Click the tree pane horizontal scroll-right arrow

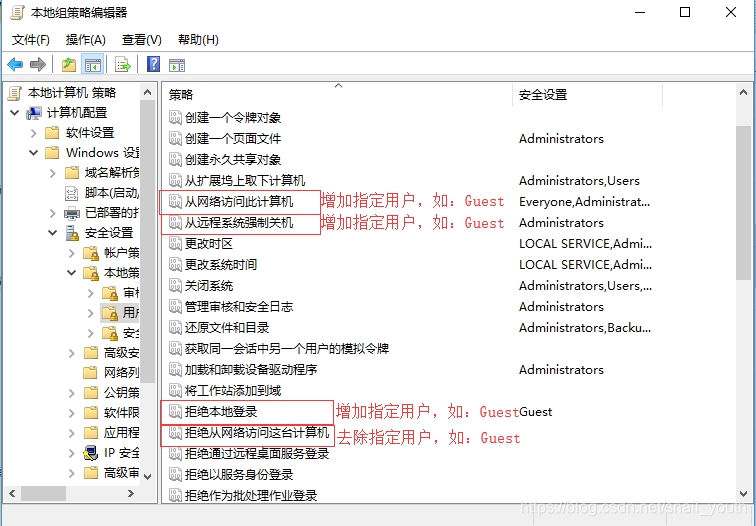(131, 494)
